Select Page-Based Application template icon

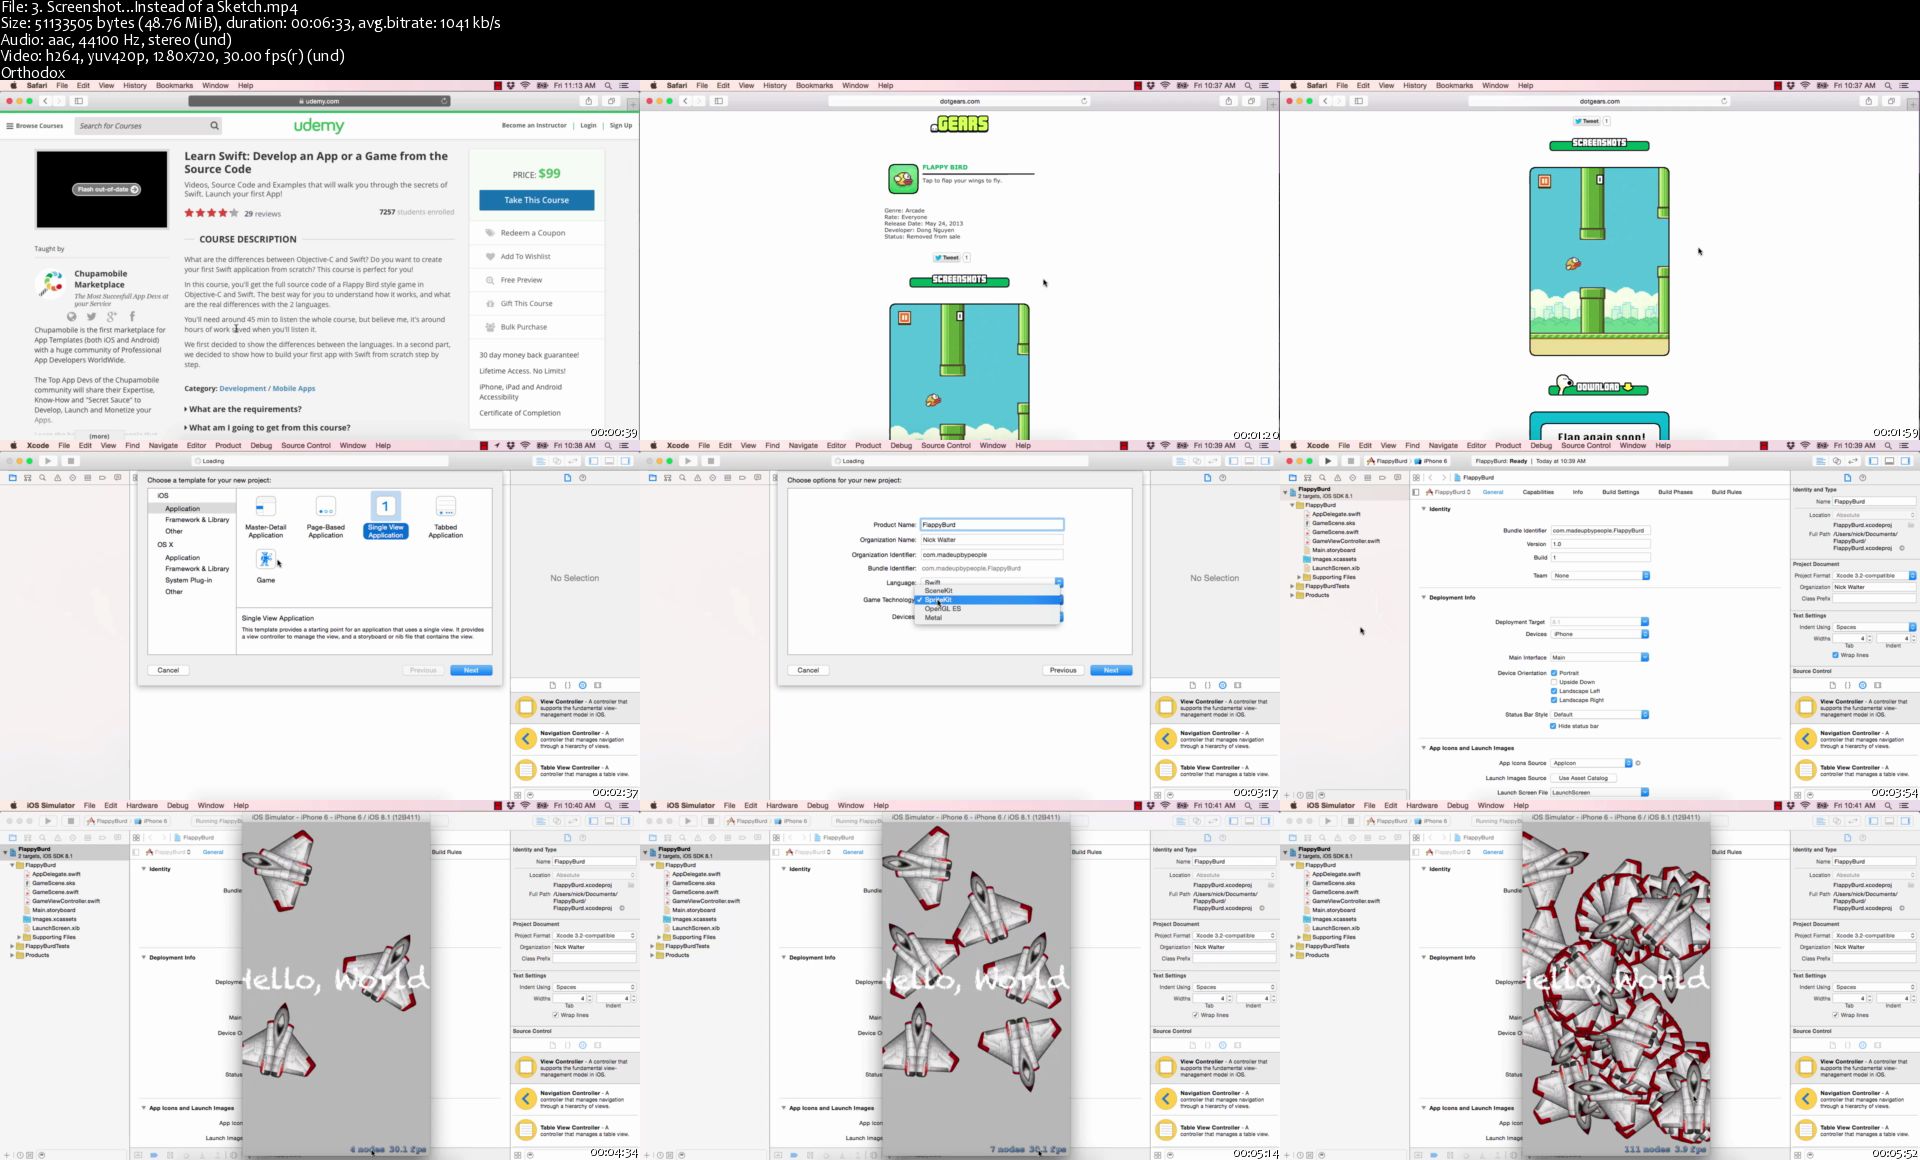pyautogui.click(x=325, y=507)
